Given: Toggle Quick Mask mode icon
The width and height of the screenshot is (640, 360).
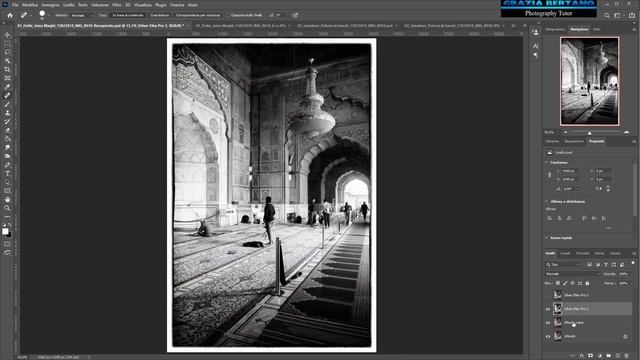Looking at the screenshot, I should click(x=7, y=244).
